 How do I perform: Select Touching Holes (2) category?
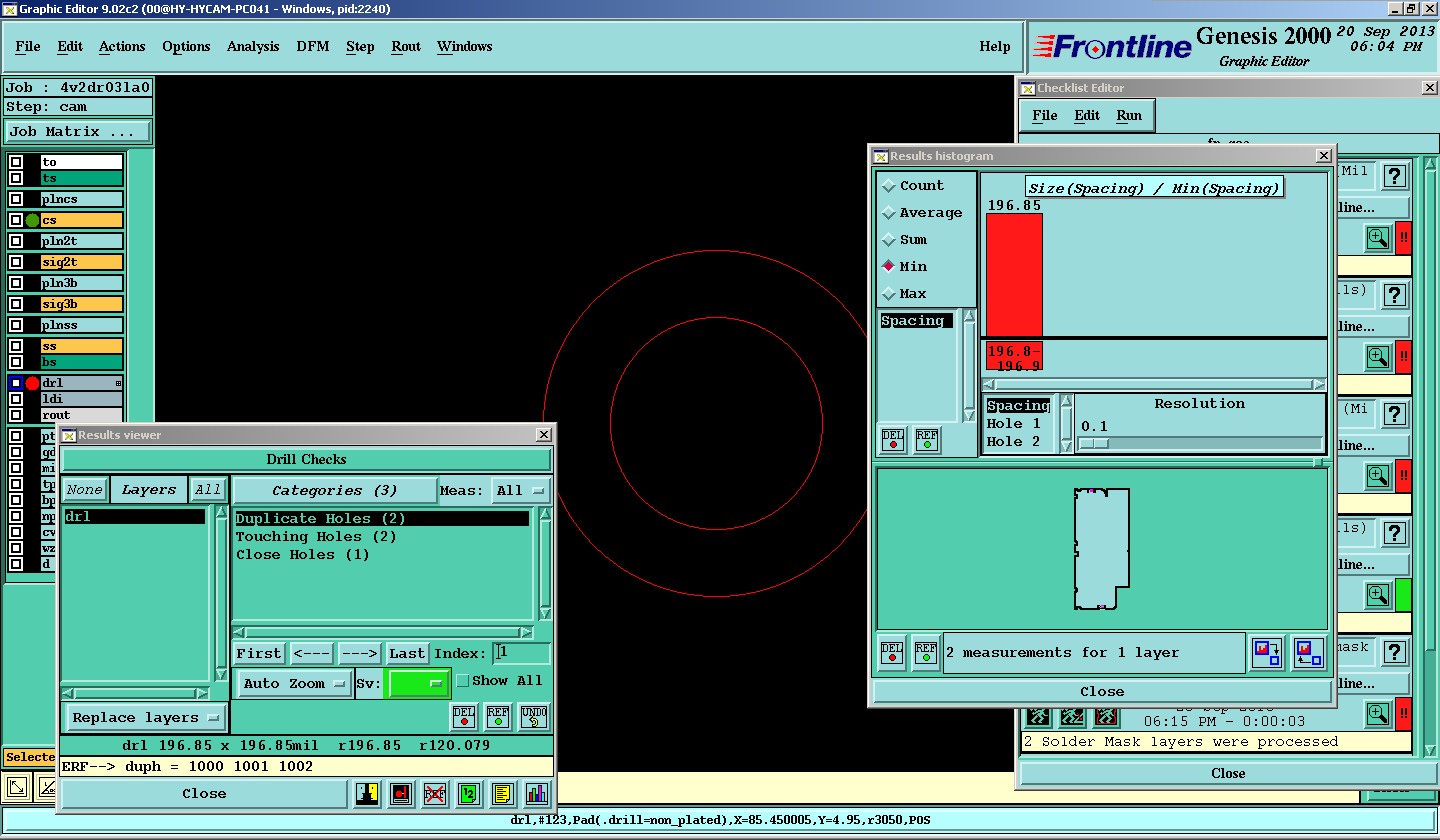[316, 537]
